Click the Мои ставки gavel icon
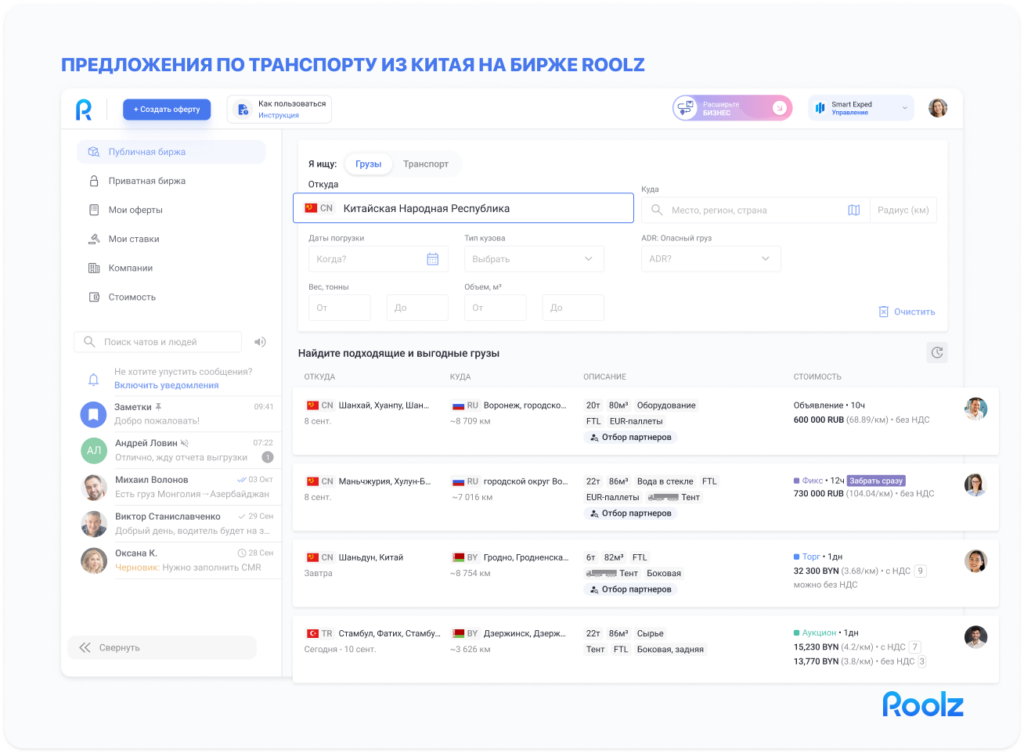 94,239
